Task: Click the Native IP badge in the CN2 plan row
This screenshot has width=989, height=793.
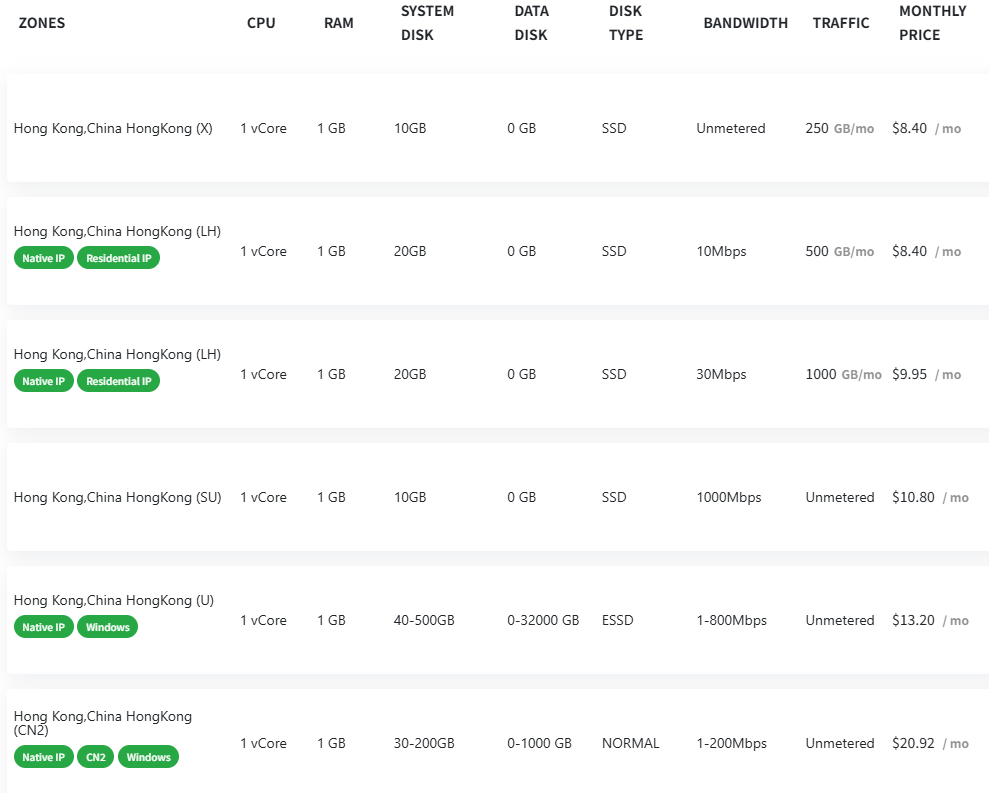Action: coord(44,757)
